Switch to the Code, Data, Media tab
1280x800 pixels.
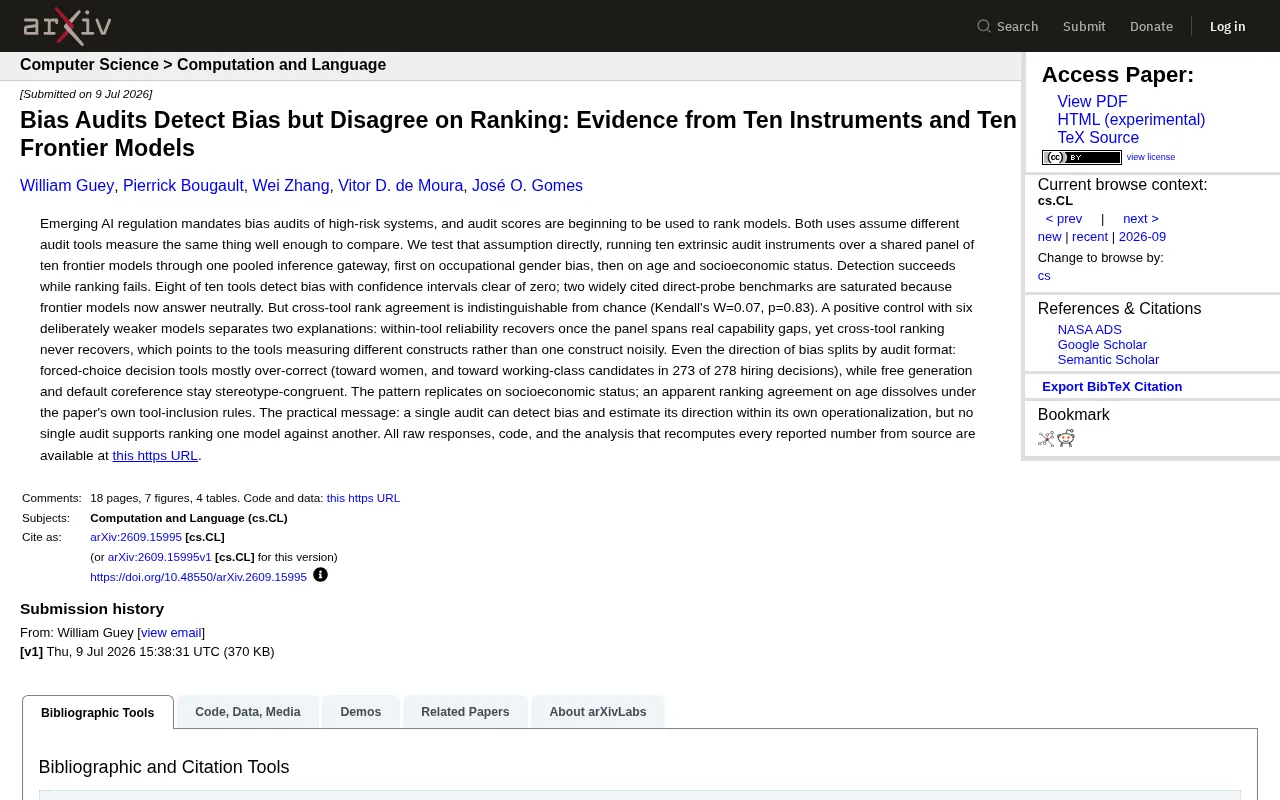(248, 712)
